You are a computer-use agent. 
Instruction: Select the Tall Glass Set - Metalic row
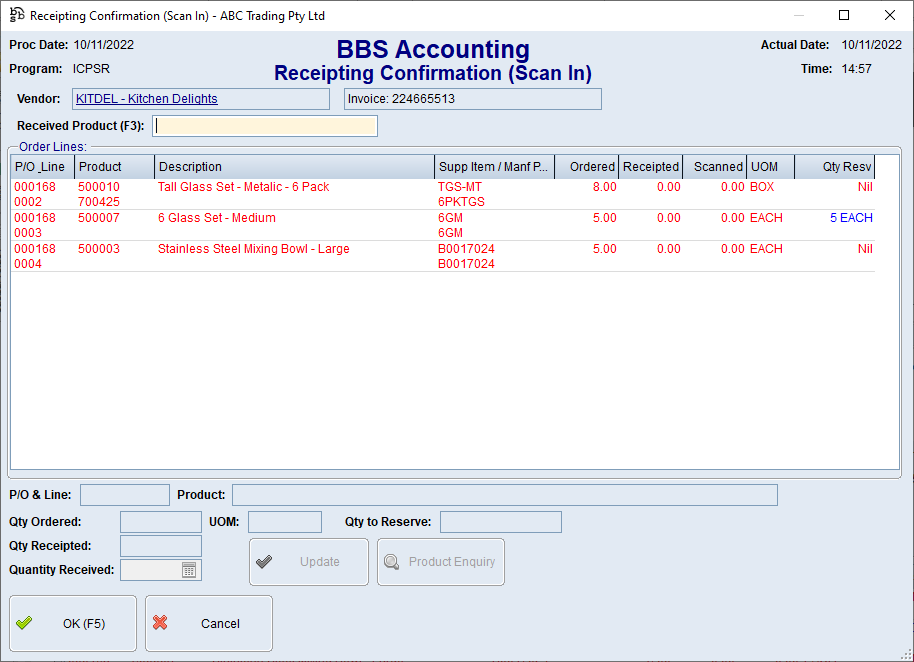click(243, 187)
